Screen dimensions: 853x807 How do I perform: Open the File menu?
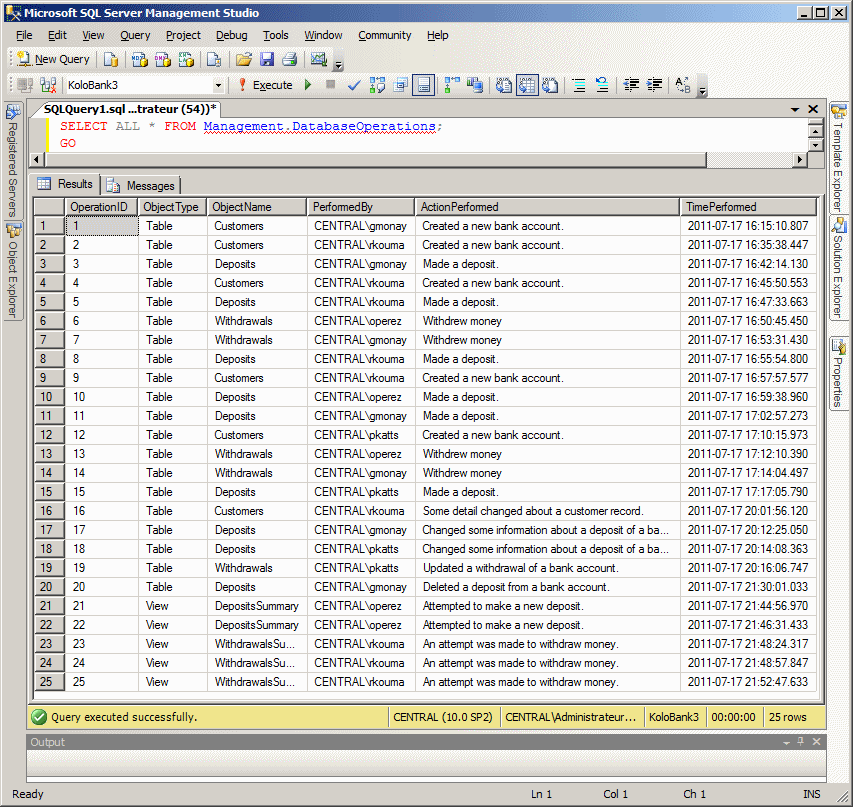24,35
